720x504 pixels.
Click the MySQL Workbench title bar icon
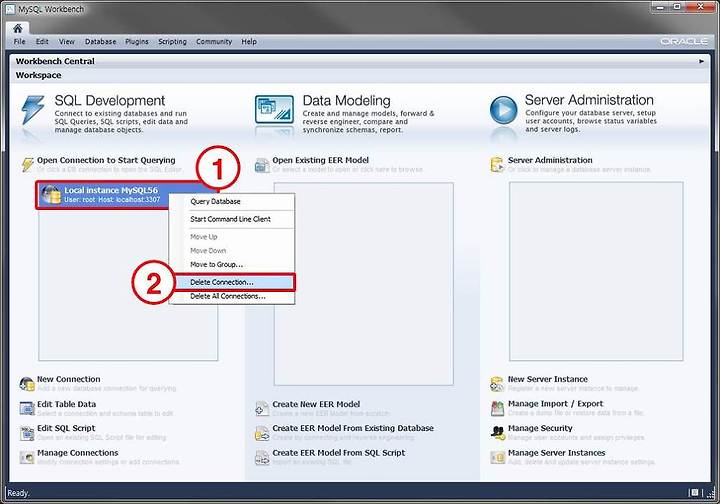point(10,8)
